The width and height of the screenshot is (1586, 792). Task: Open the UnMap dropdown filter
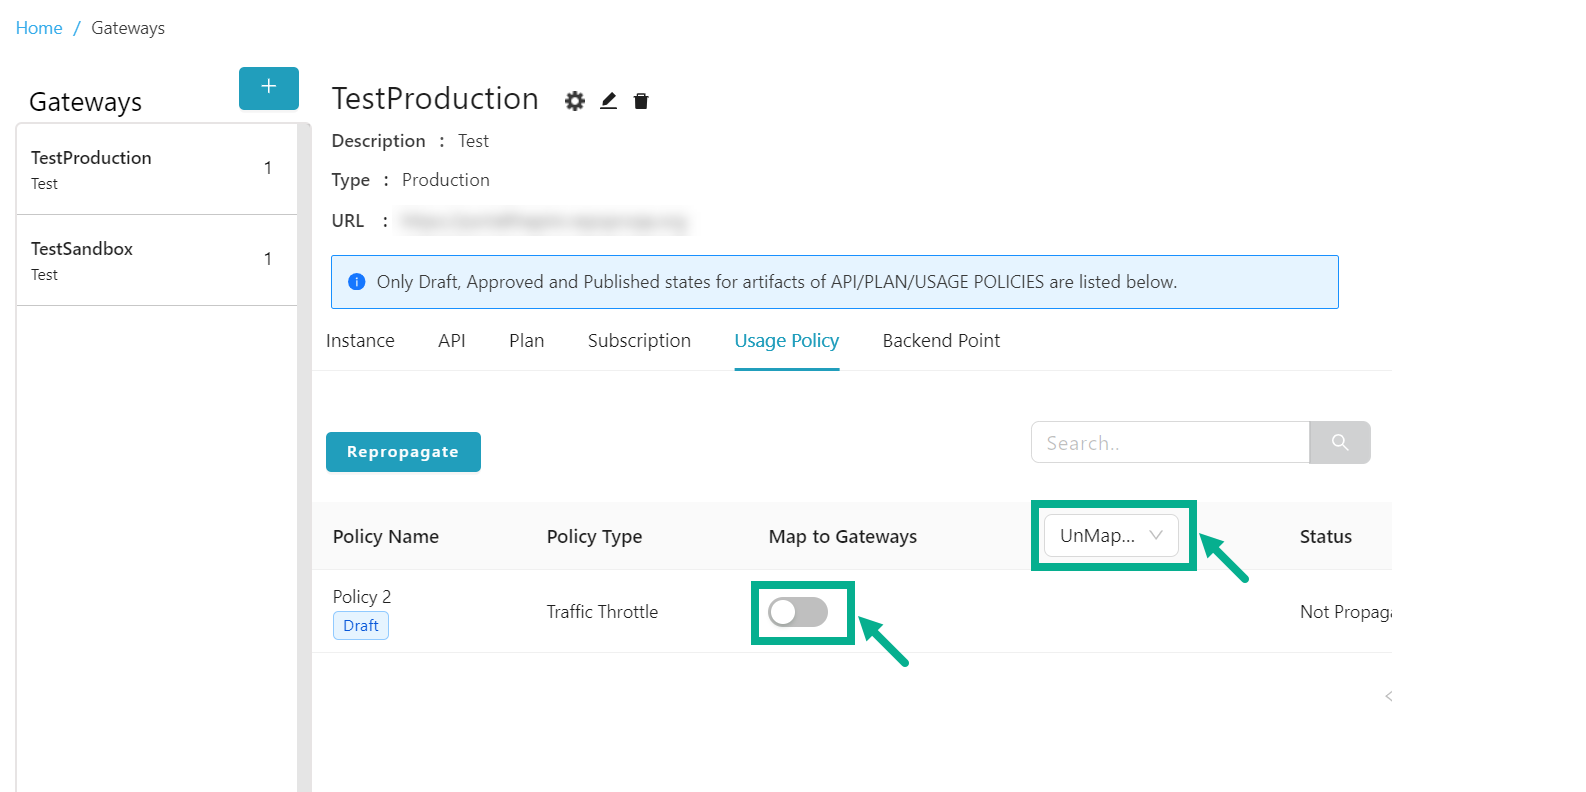1111,536
